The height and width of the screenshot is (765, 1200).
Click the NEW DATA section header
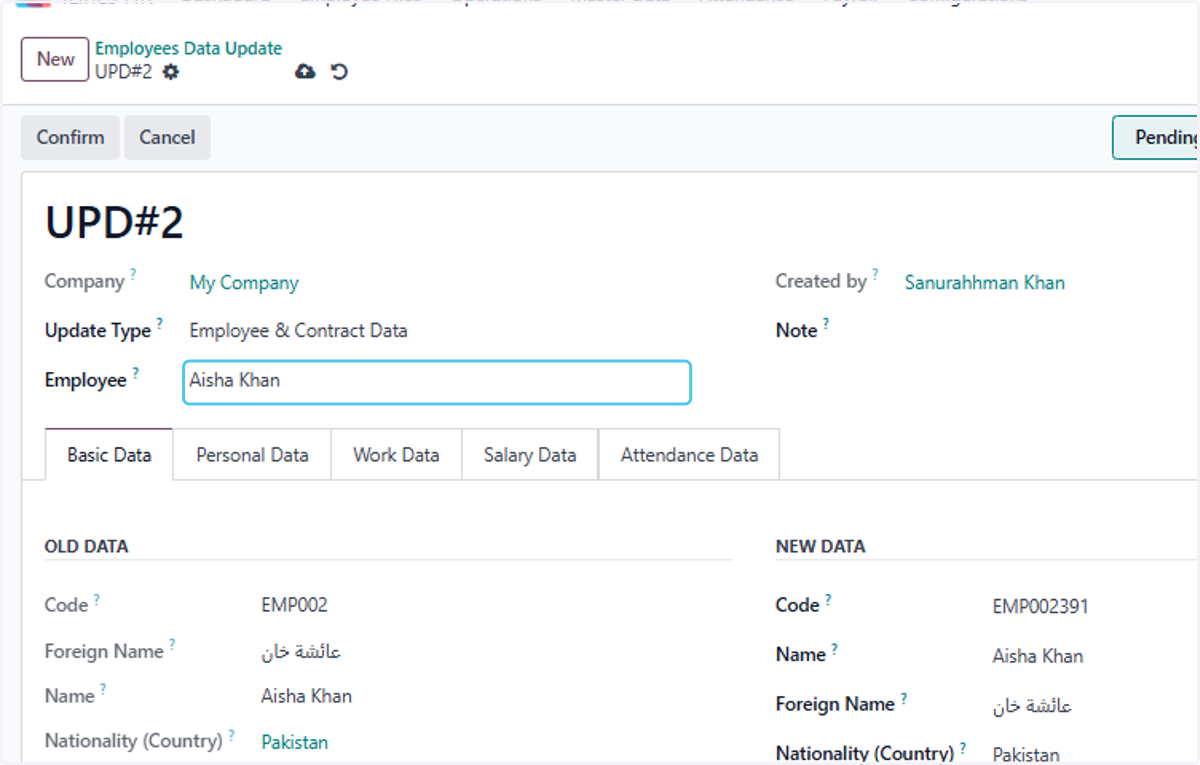(x=820, y=547)
